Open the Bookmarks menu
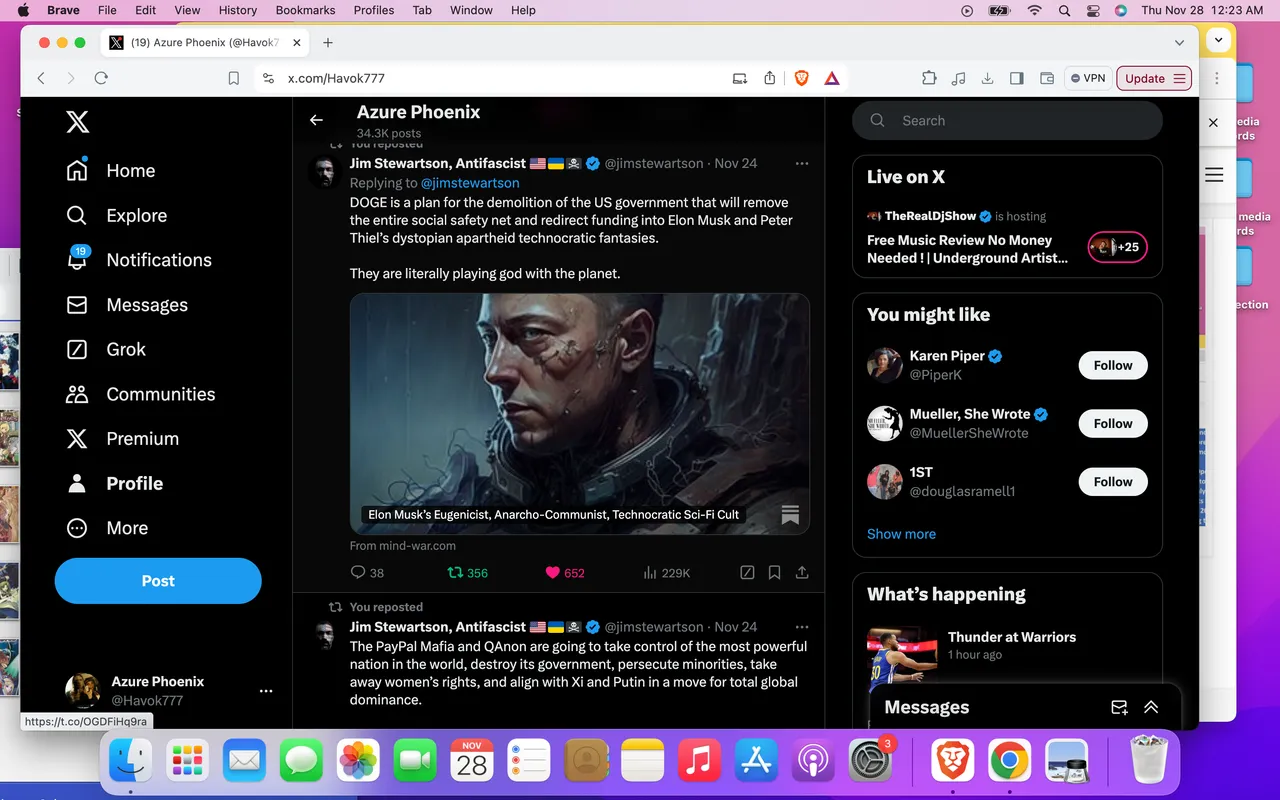1280x800 pixels. click(x=306, y=10)
